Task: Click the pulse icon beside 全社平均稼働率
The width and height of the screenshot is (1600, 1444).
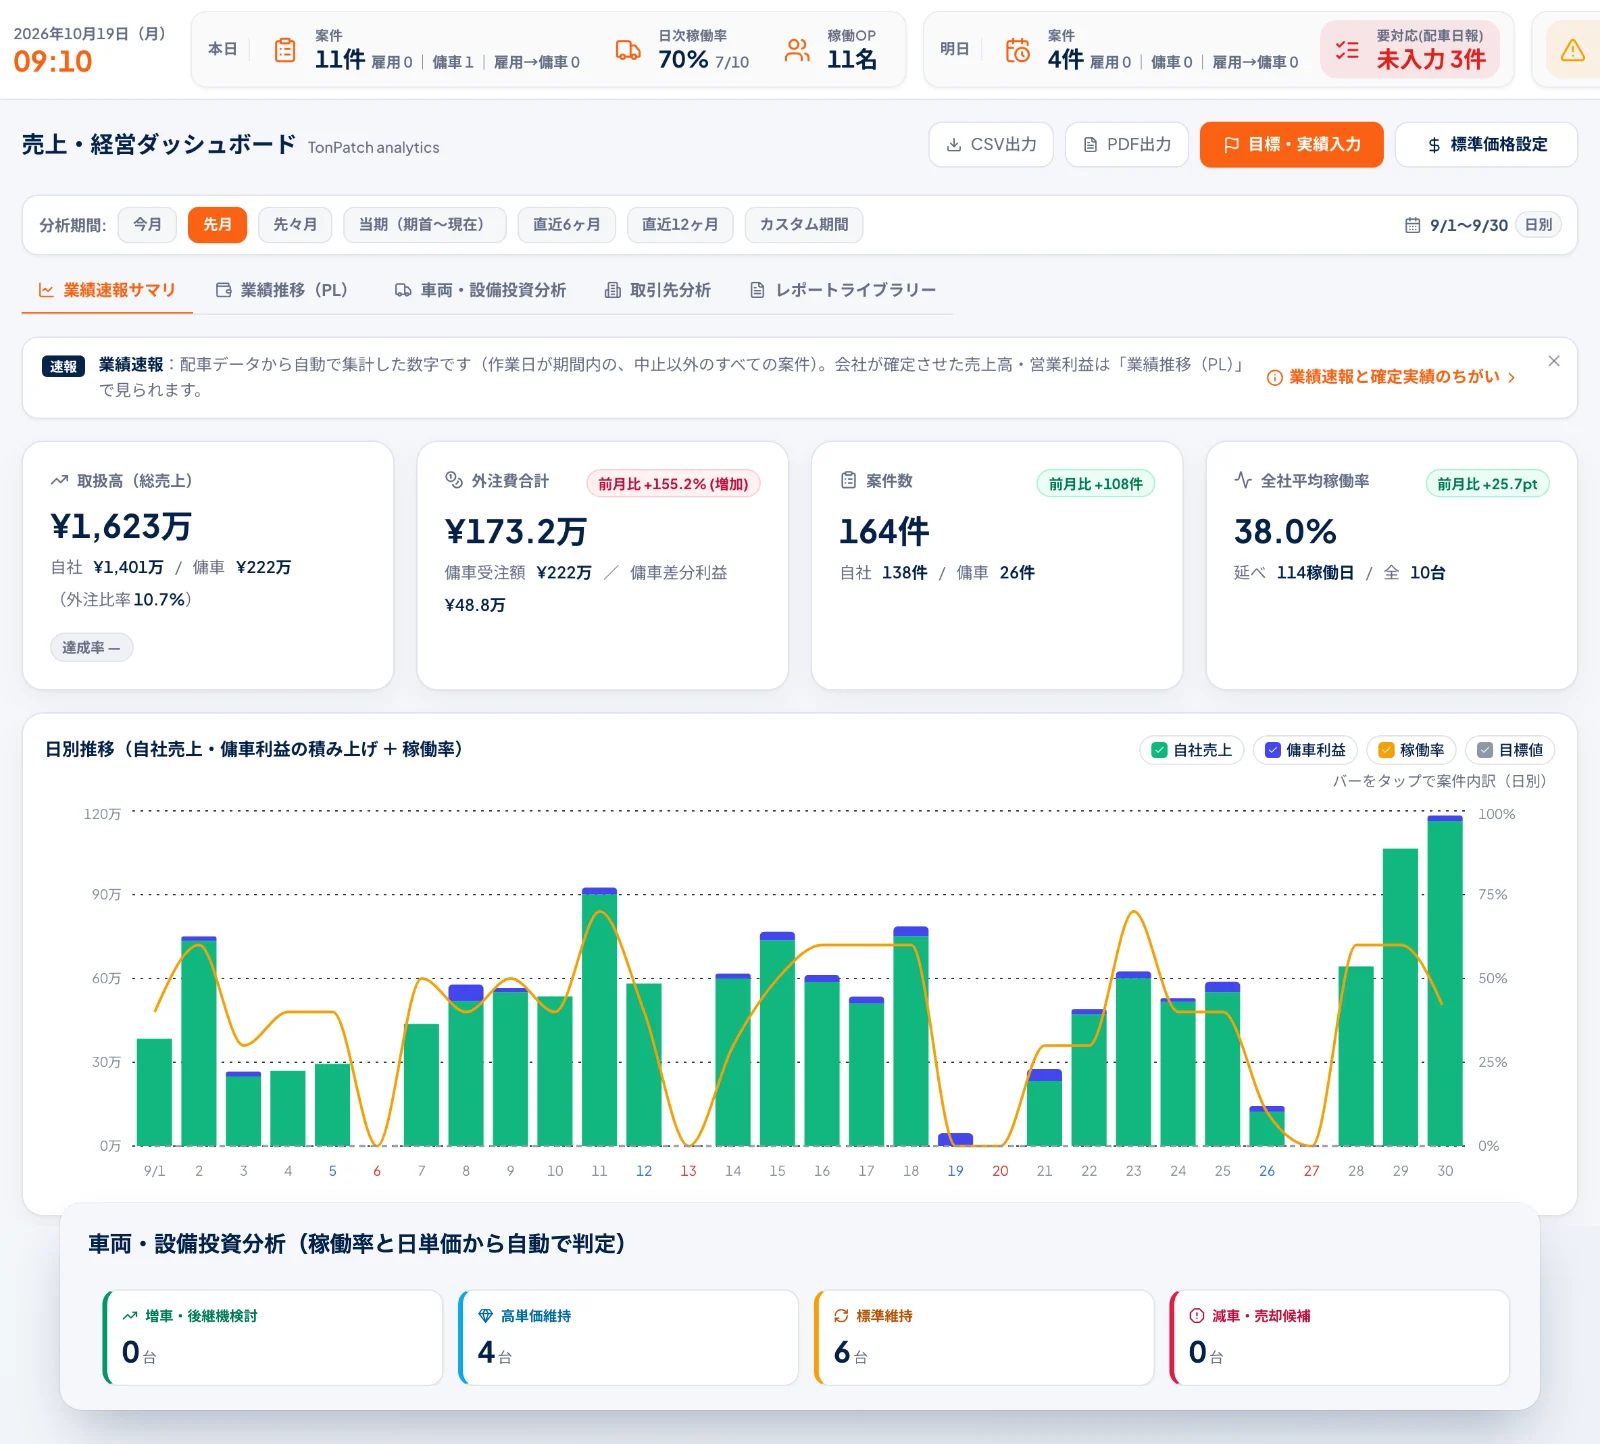Action: tap(1243, 480)
